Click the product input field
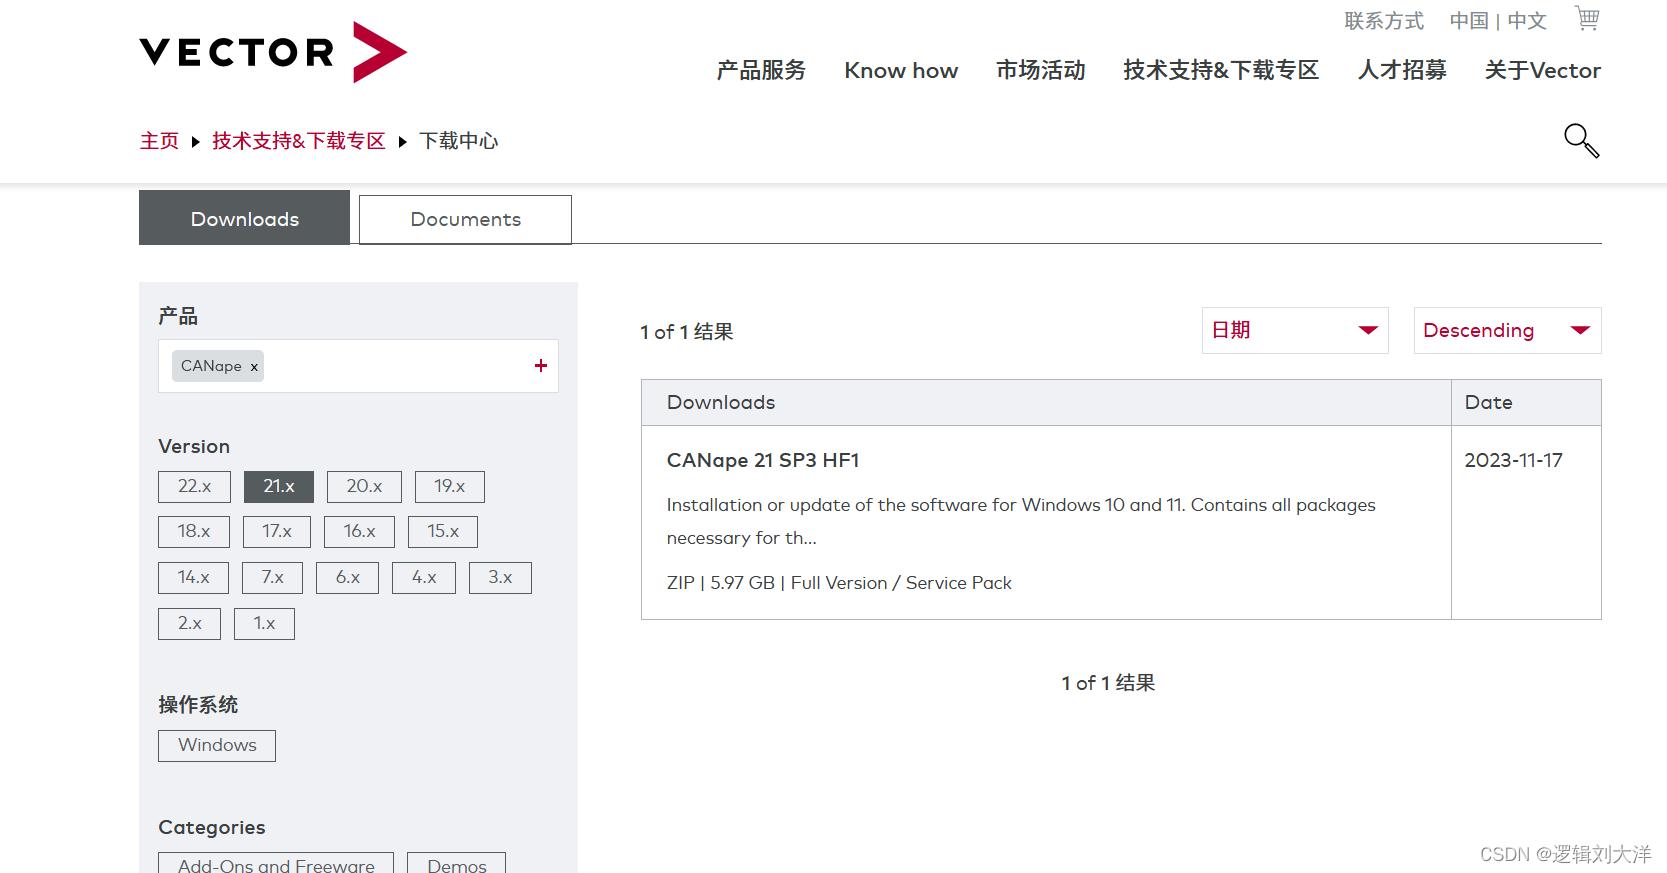 click(x=358, y=366)
